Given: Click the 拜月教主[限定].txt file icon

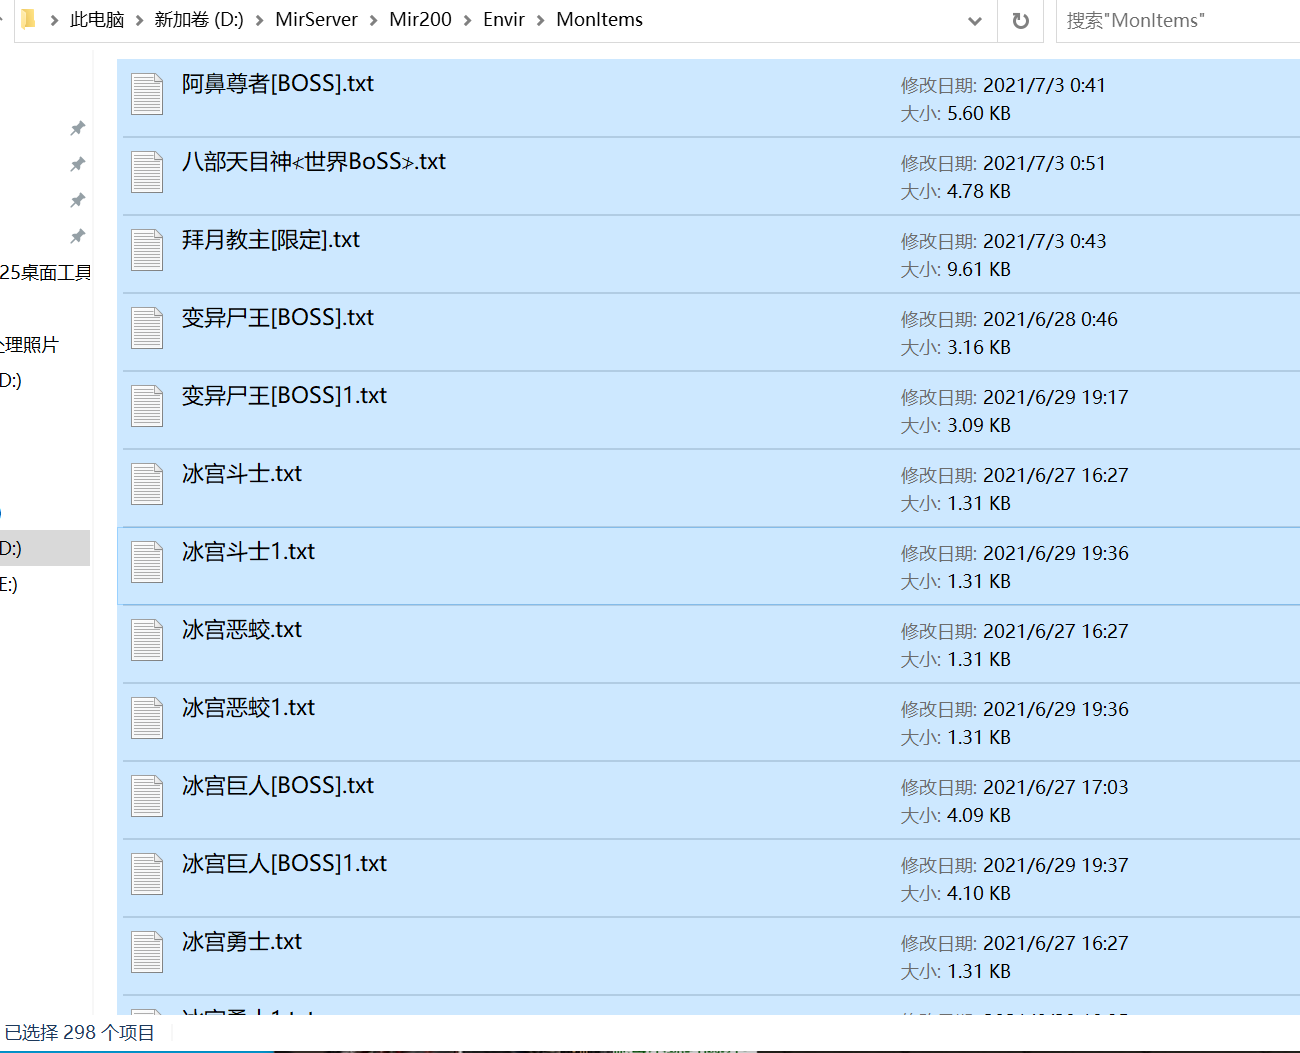Looking at the screenshot, I should (x=147, y=250).
